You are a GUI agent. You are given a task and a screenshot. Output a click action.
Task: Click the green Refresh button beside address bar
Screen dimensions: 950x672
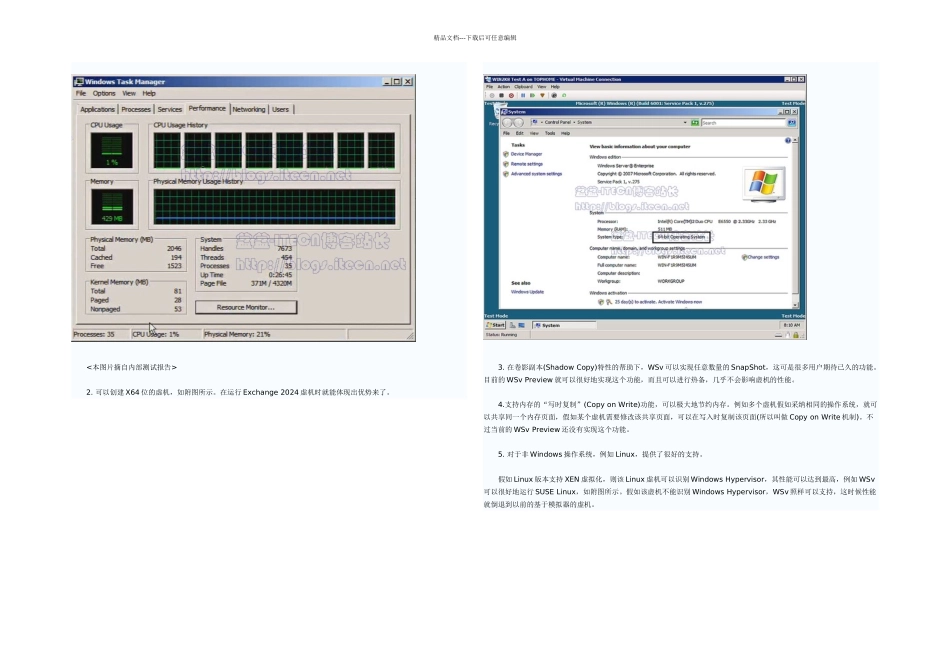pos(695,122)
